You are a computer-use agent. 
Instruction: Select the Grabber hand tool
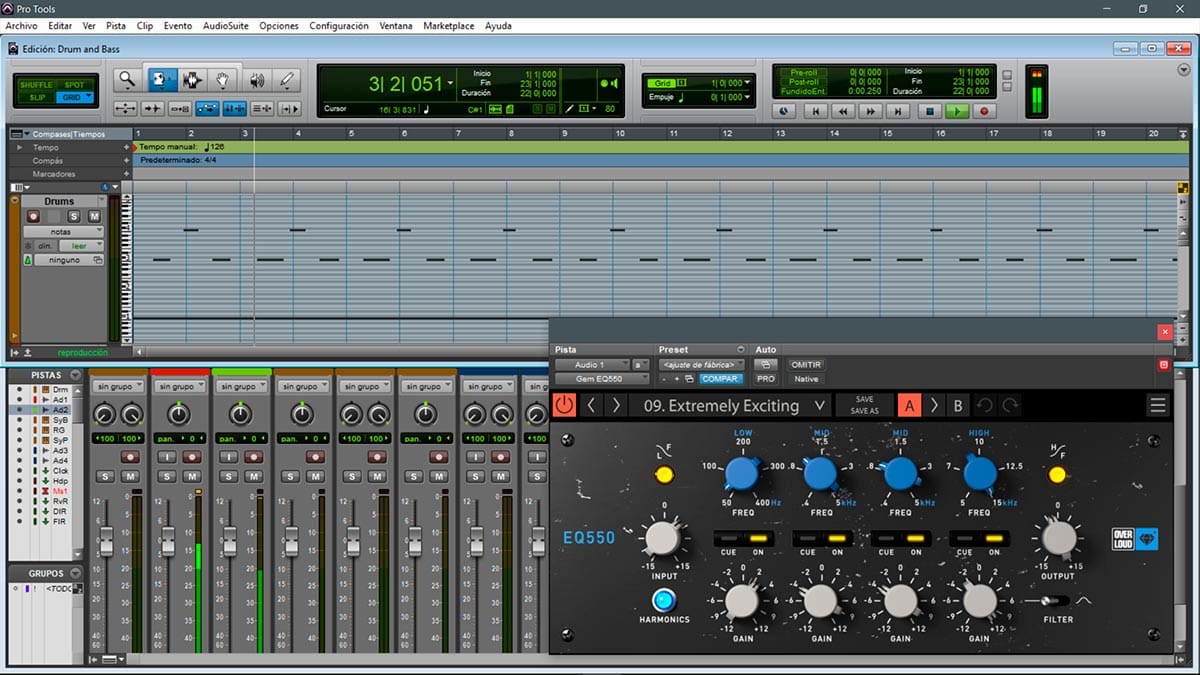[x=224, y=80]
